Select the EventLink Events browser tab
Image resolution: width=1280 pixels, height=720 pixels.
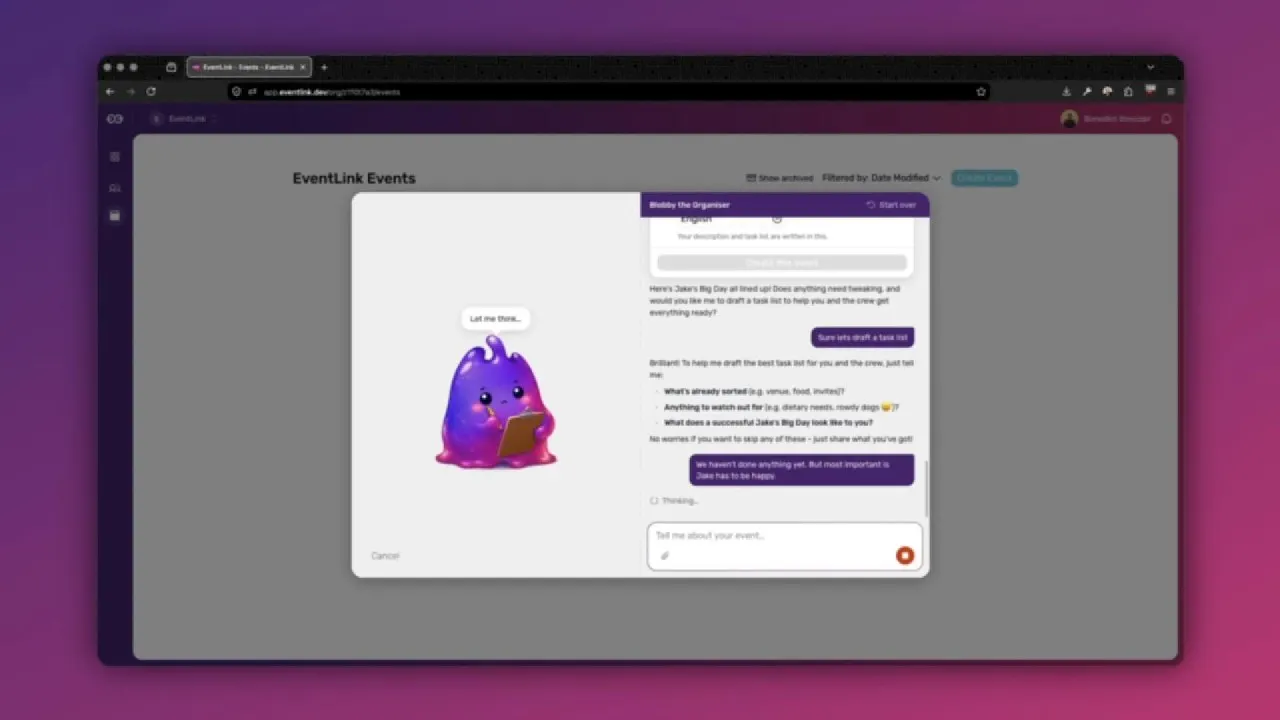249,67
